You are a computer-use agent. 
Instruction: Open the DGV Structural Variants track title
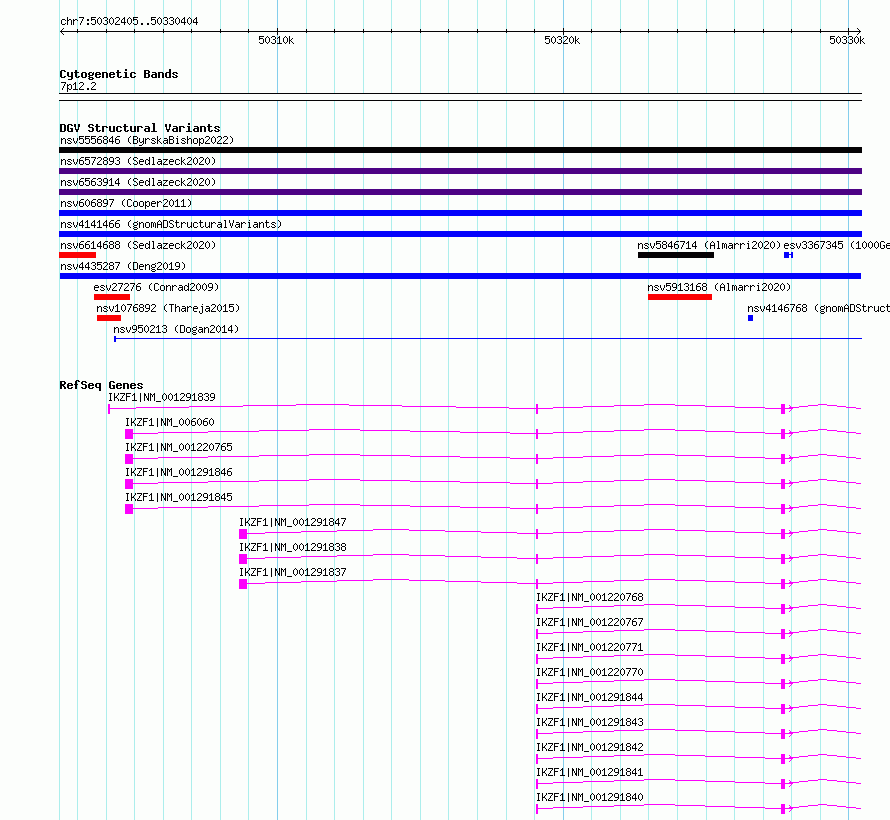140,128
